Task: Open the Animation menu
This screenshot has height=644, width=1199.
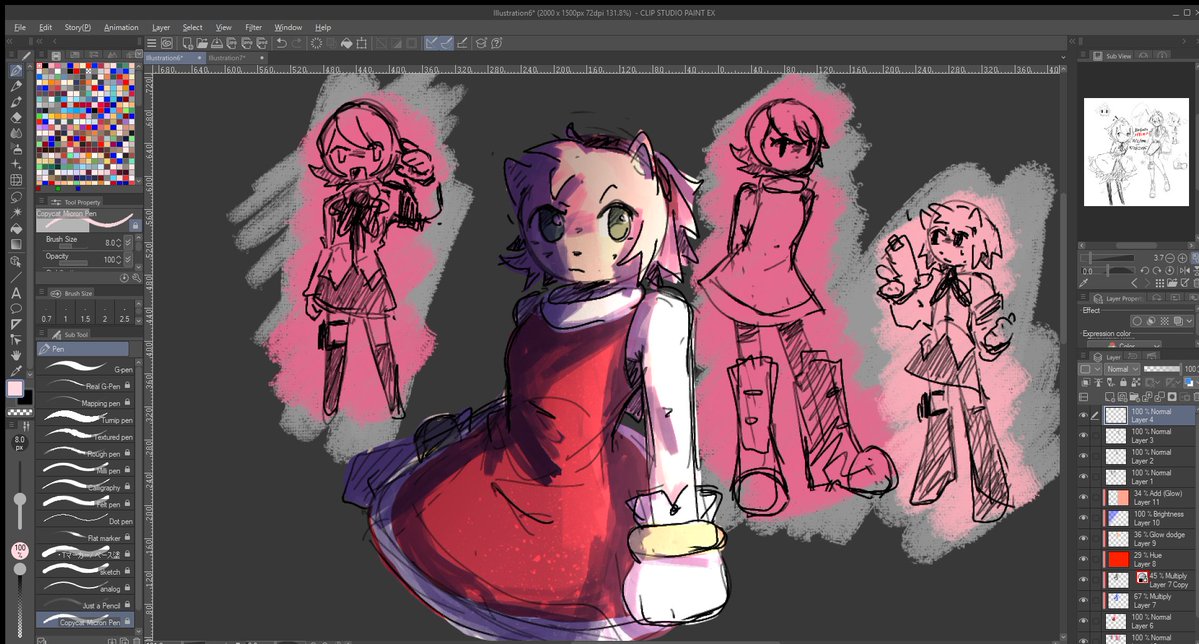Action: click(x=122, y=28)
